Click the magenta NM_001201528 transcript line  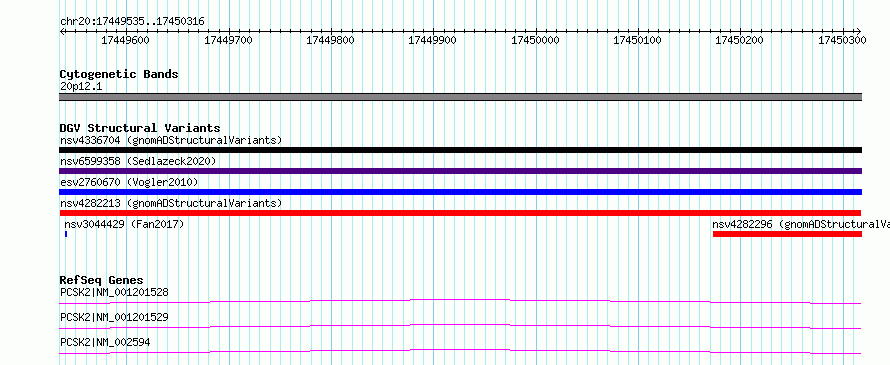[460, 301]
